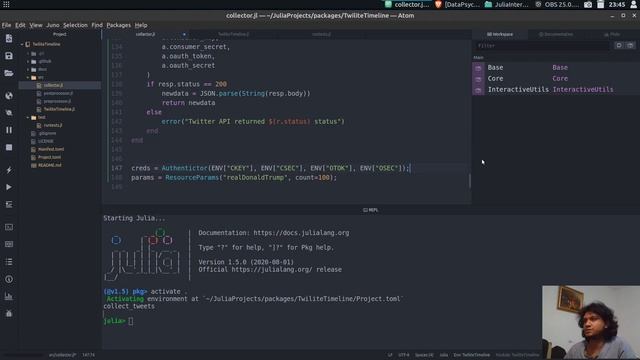The height and width of the screenshot is (360, 640).
Task: Open LICENSE in file tree
Action: 45,141
